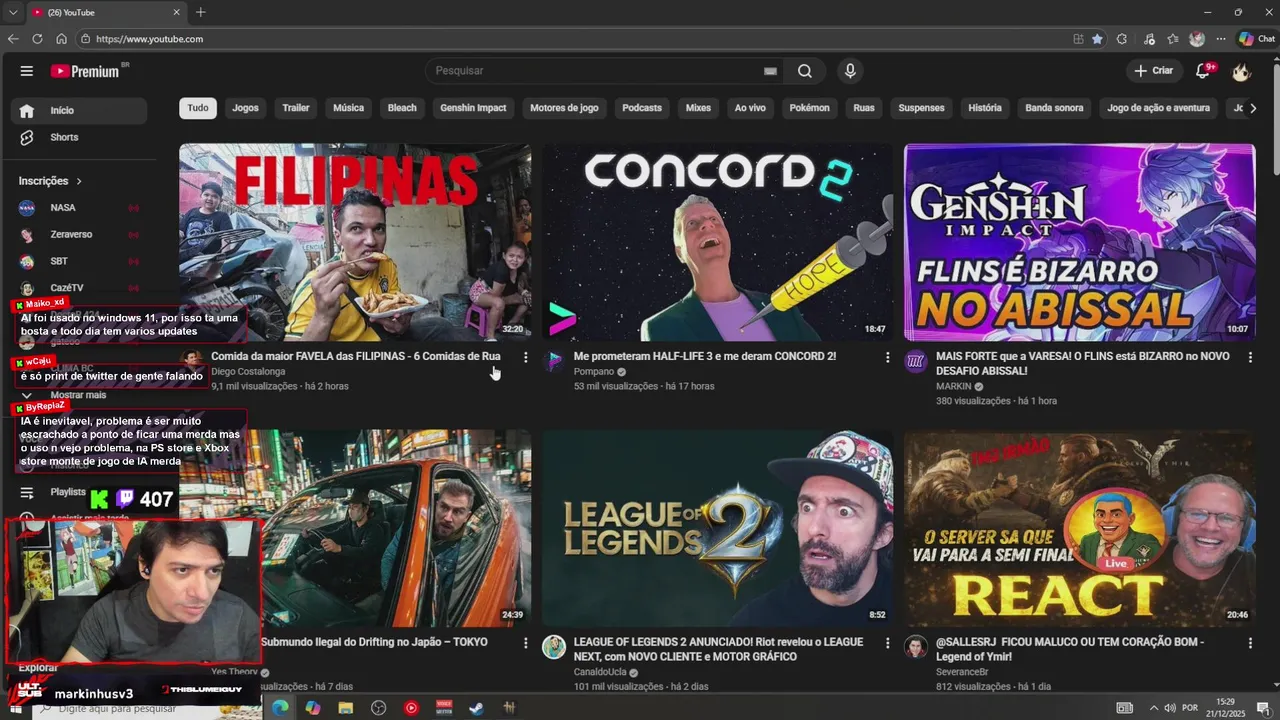
Task: Open Shorts in the sidebar
Action: [79, 137]
